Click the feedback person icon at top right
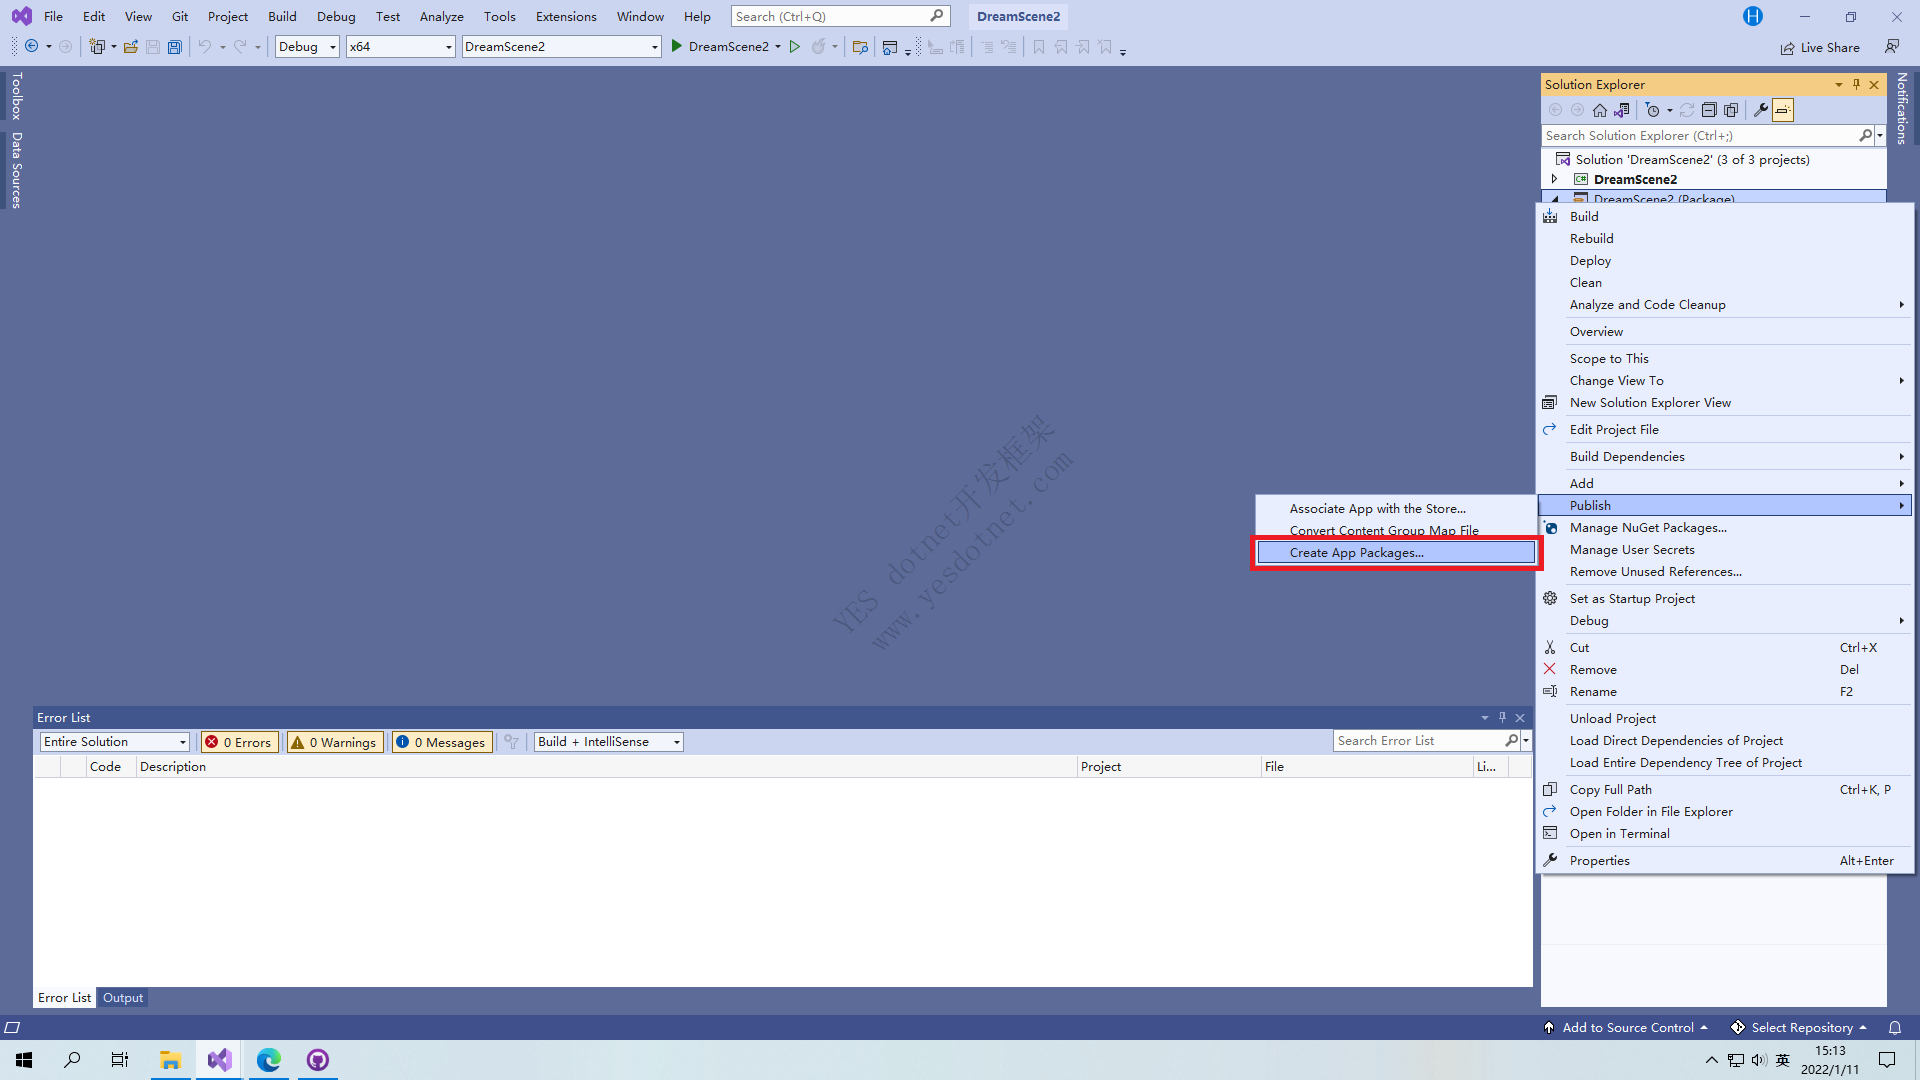Screen dimensions: 1920x1080 [1892, 47]
